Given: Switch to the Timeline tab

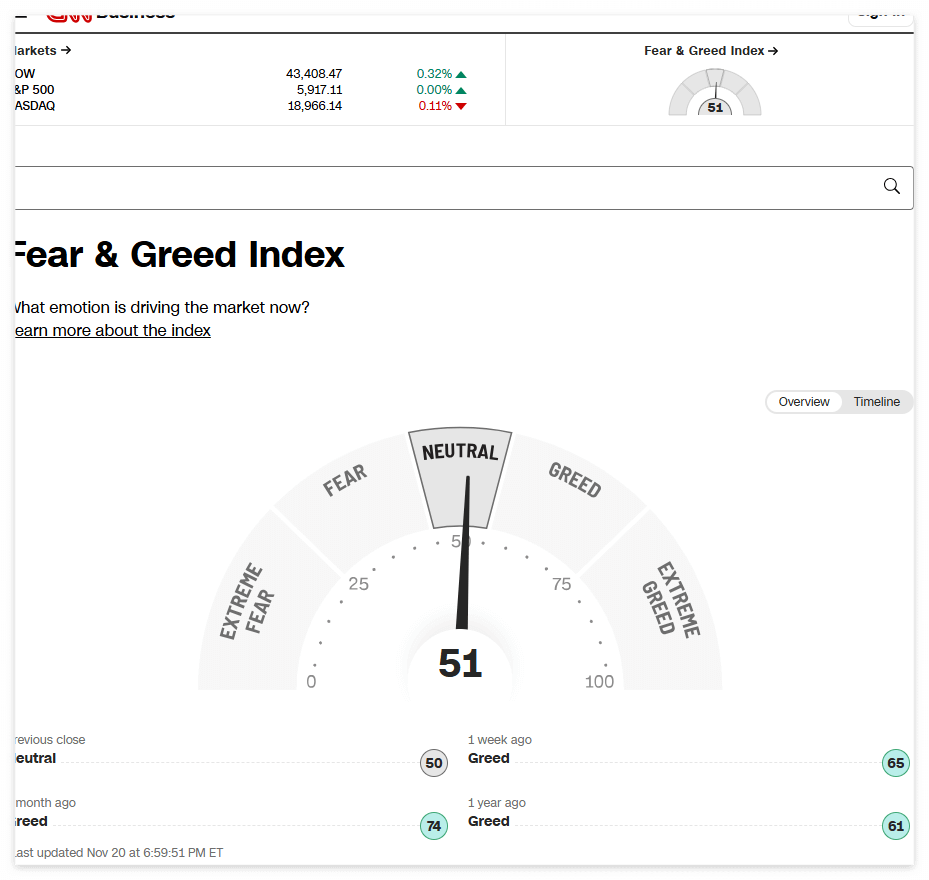Looking at the screenshot, I should pyautogui.click(x=876, y=402).
